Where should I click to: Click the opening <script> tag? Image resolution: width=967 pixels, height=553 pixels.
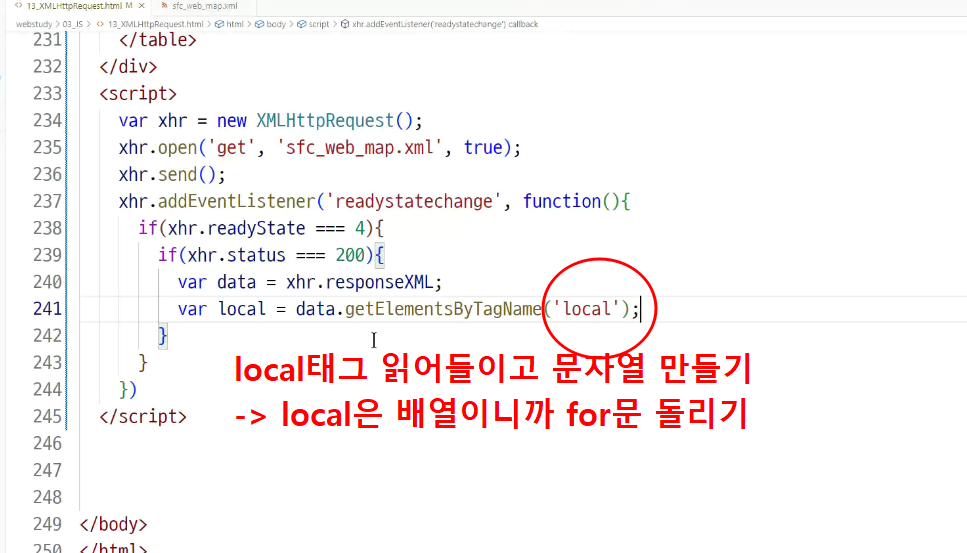click(138, 94)
